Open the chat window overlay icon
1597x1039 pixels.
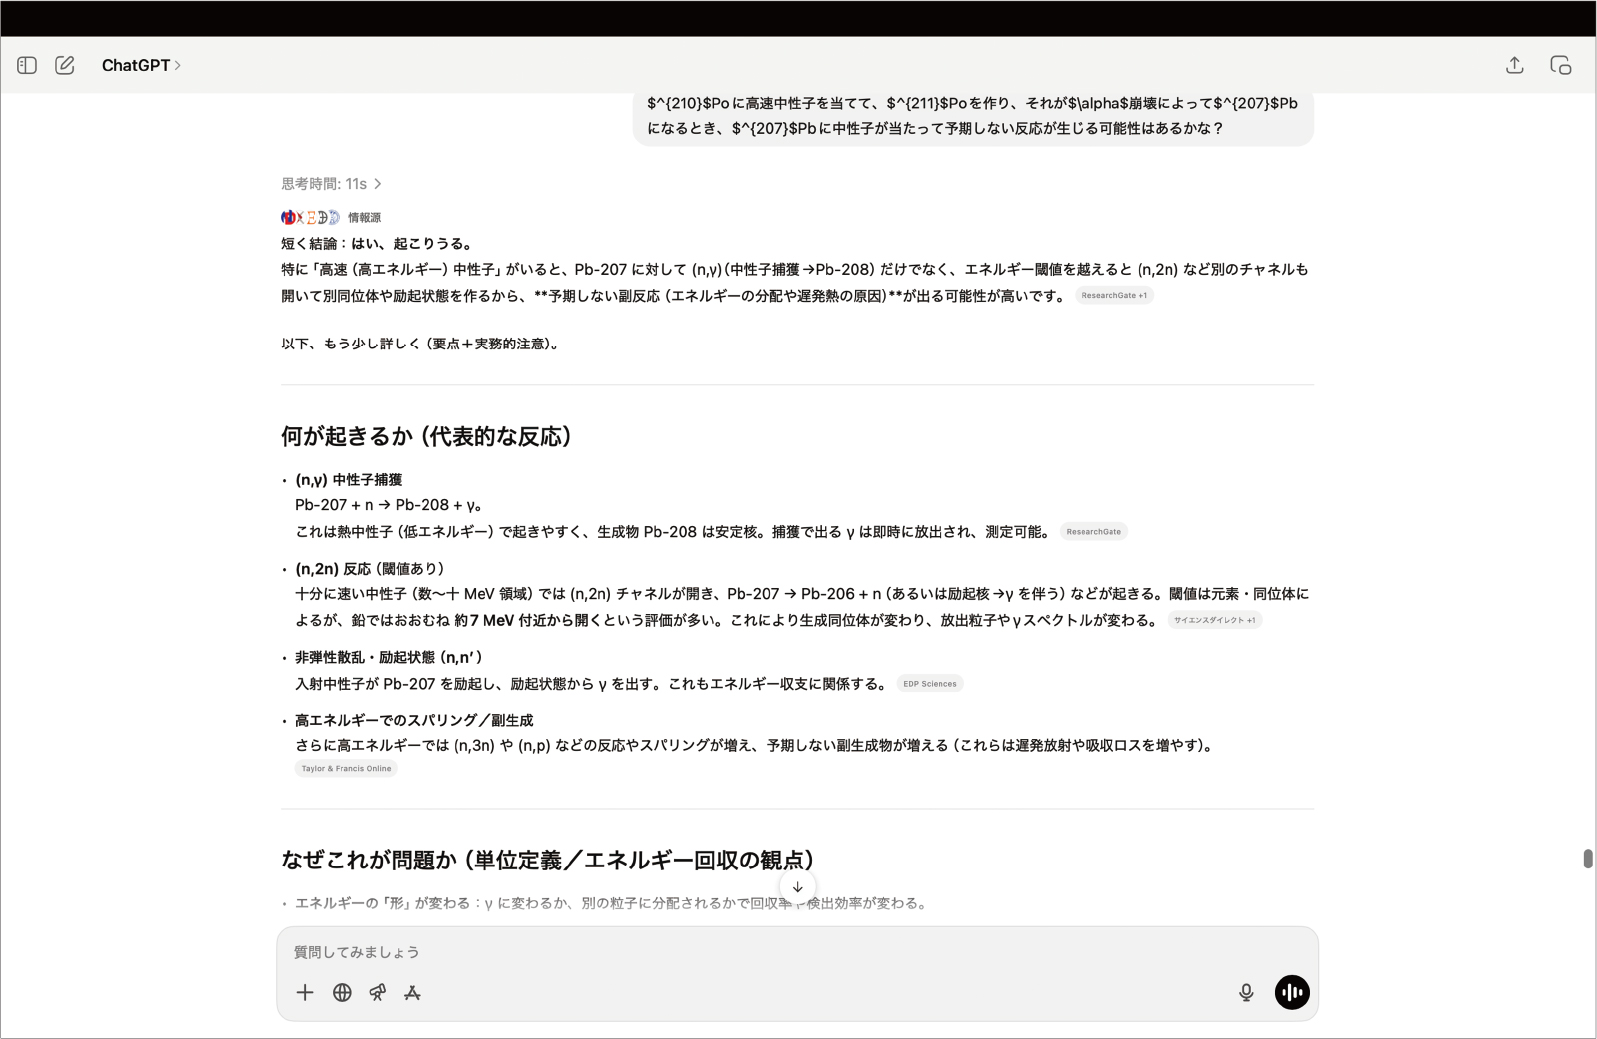coord(1561,65)
